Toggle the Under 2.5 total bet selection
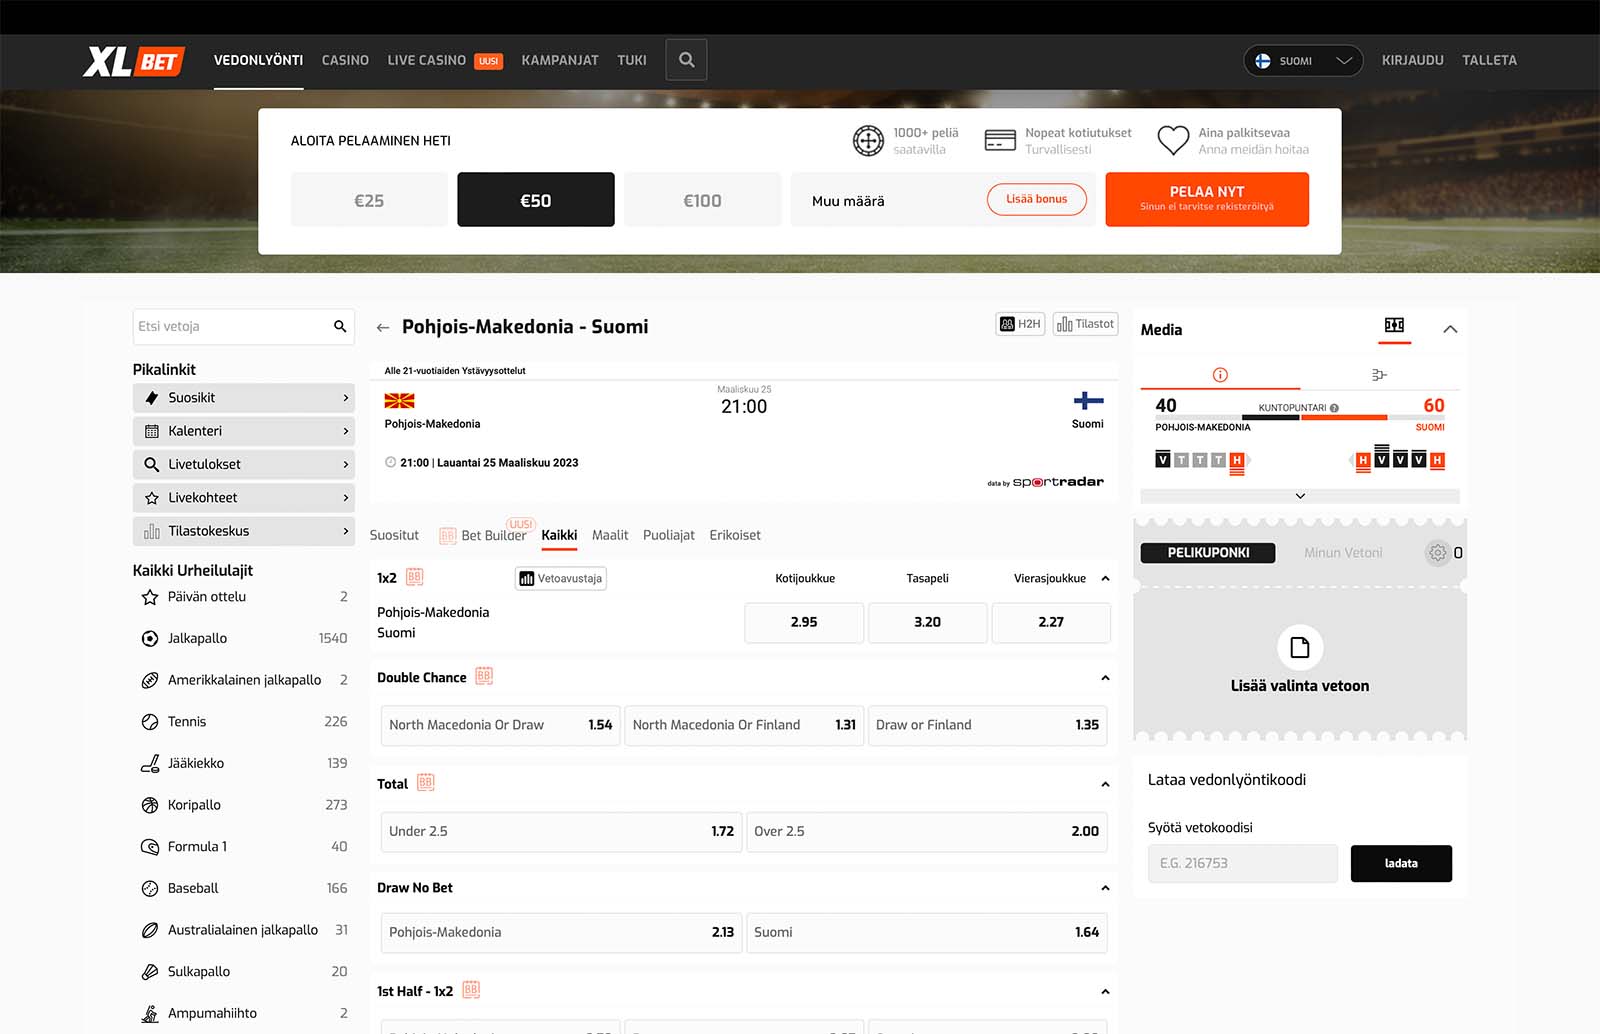The width and height of the screenshot is (1600, 1034). click(x=561, y=832)
